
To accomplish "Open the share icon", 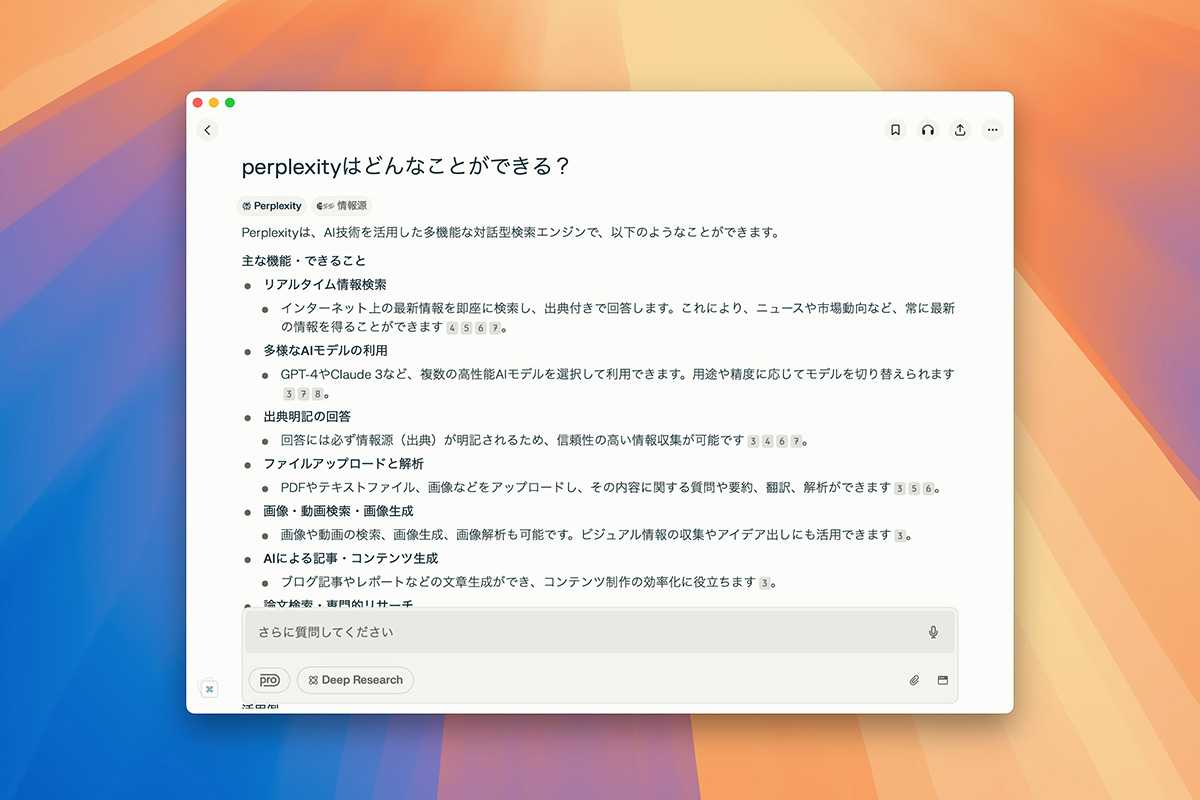I will [x=960, y=130].
